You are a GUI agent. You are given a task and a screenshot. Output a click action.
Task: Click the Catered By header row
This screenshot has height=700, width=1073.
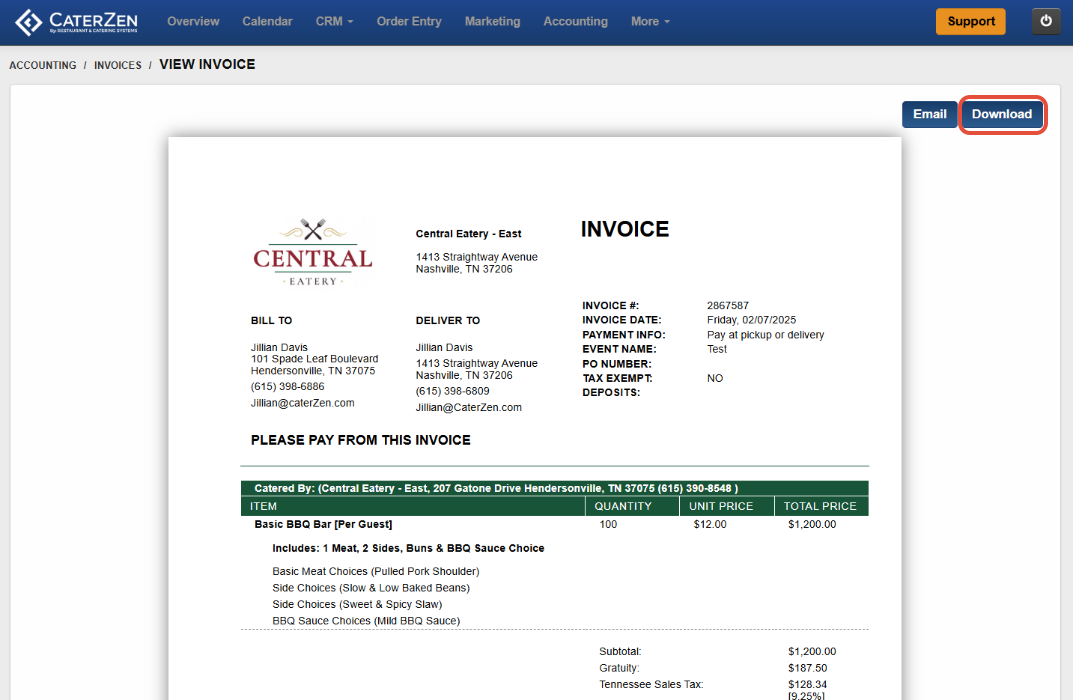(x=554, y=489)
